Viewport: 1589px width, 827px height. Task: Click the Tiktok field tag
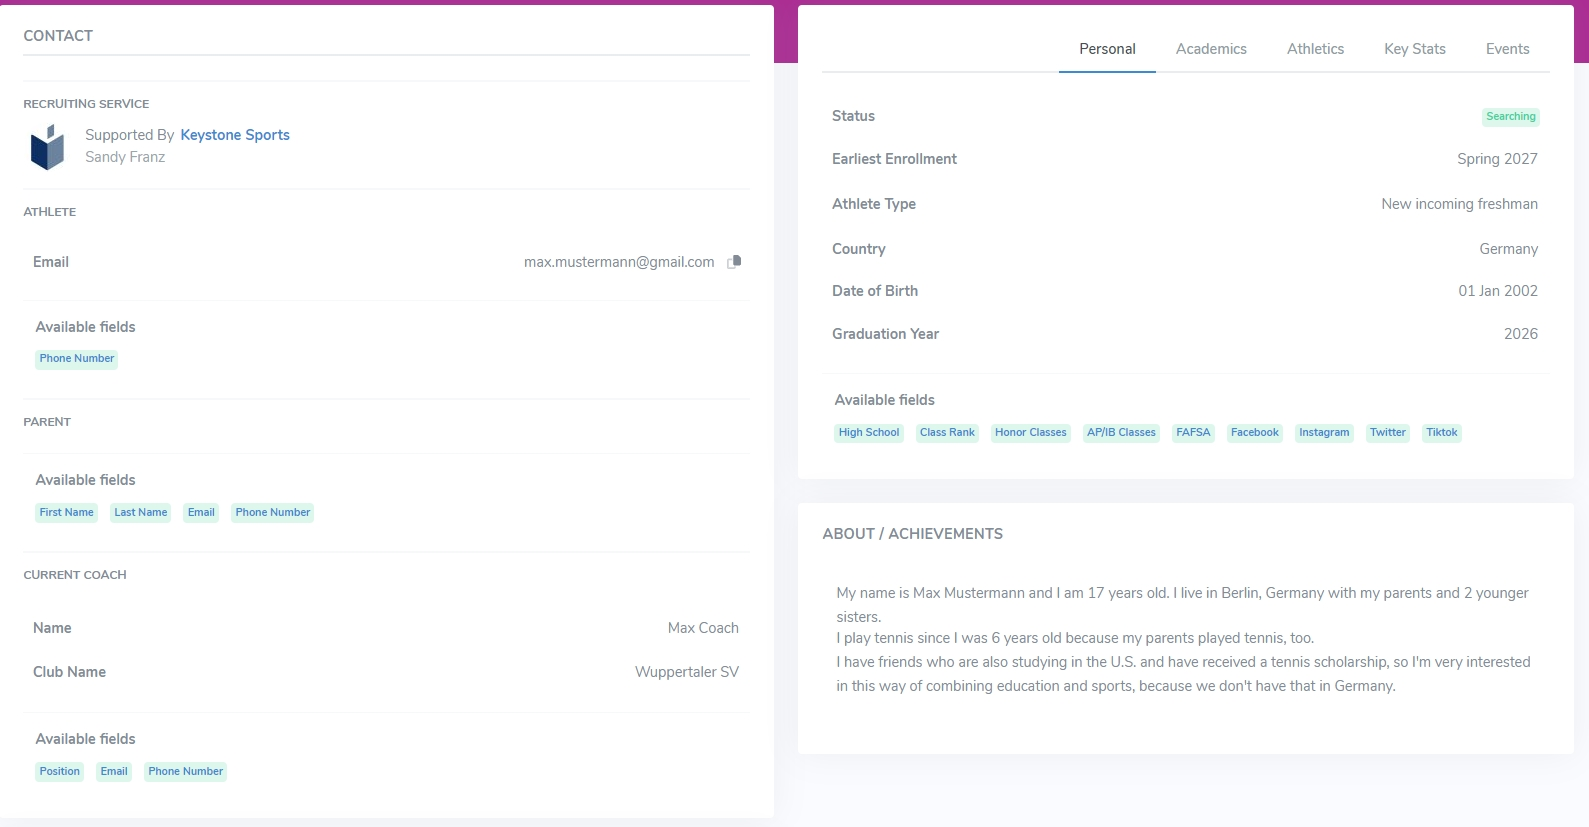[1441, 433]
